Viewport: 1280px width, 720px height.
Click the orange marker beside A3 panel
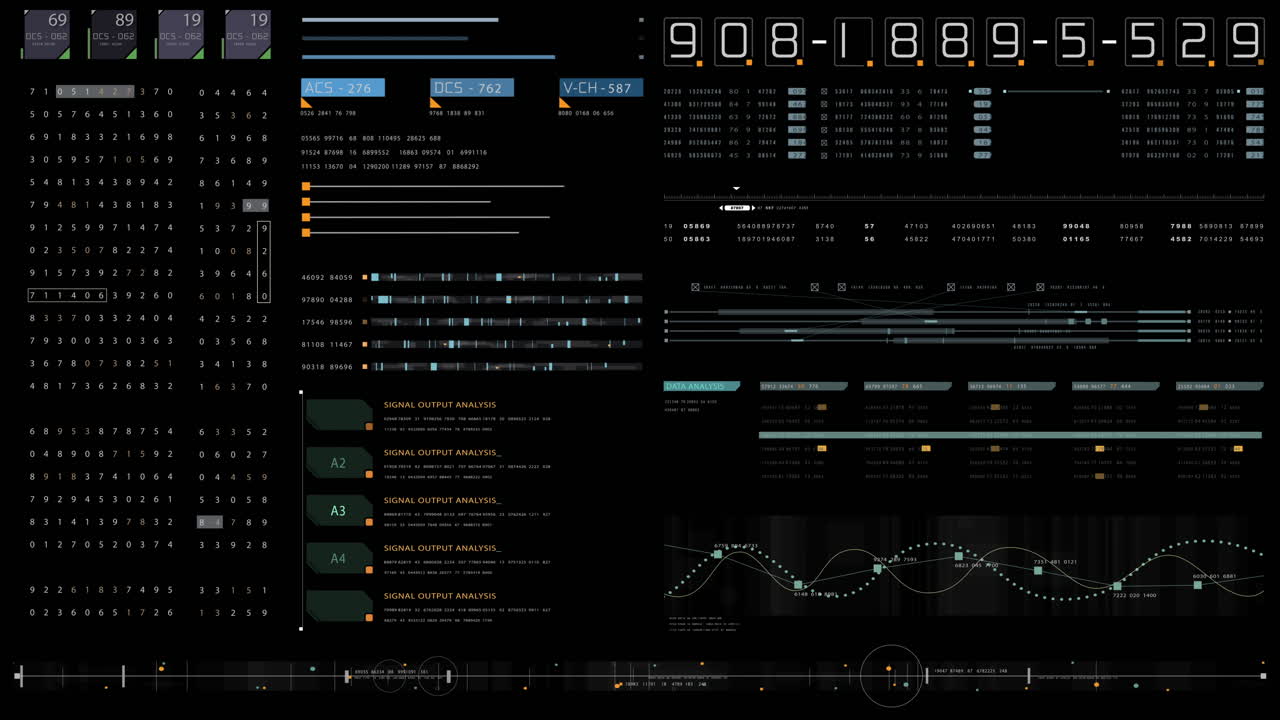[x=369, y=521]
